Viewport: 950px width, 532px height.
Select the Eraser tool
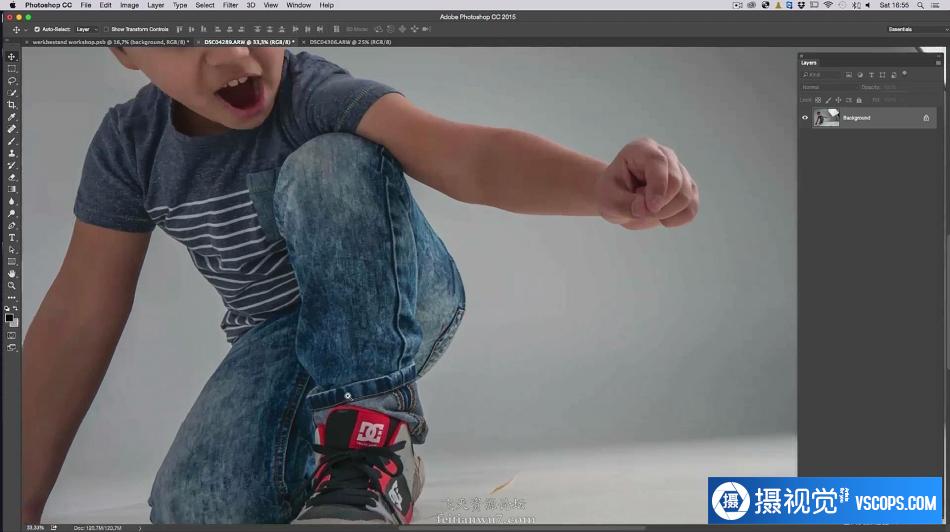[12, 178]
